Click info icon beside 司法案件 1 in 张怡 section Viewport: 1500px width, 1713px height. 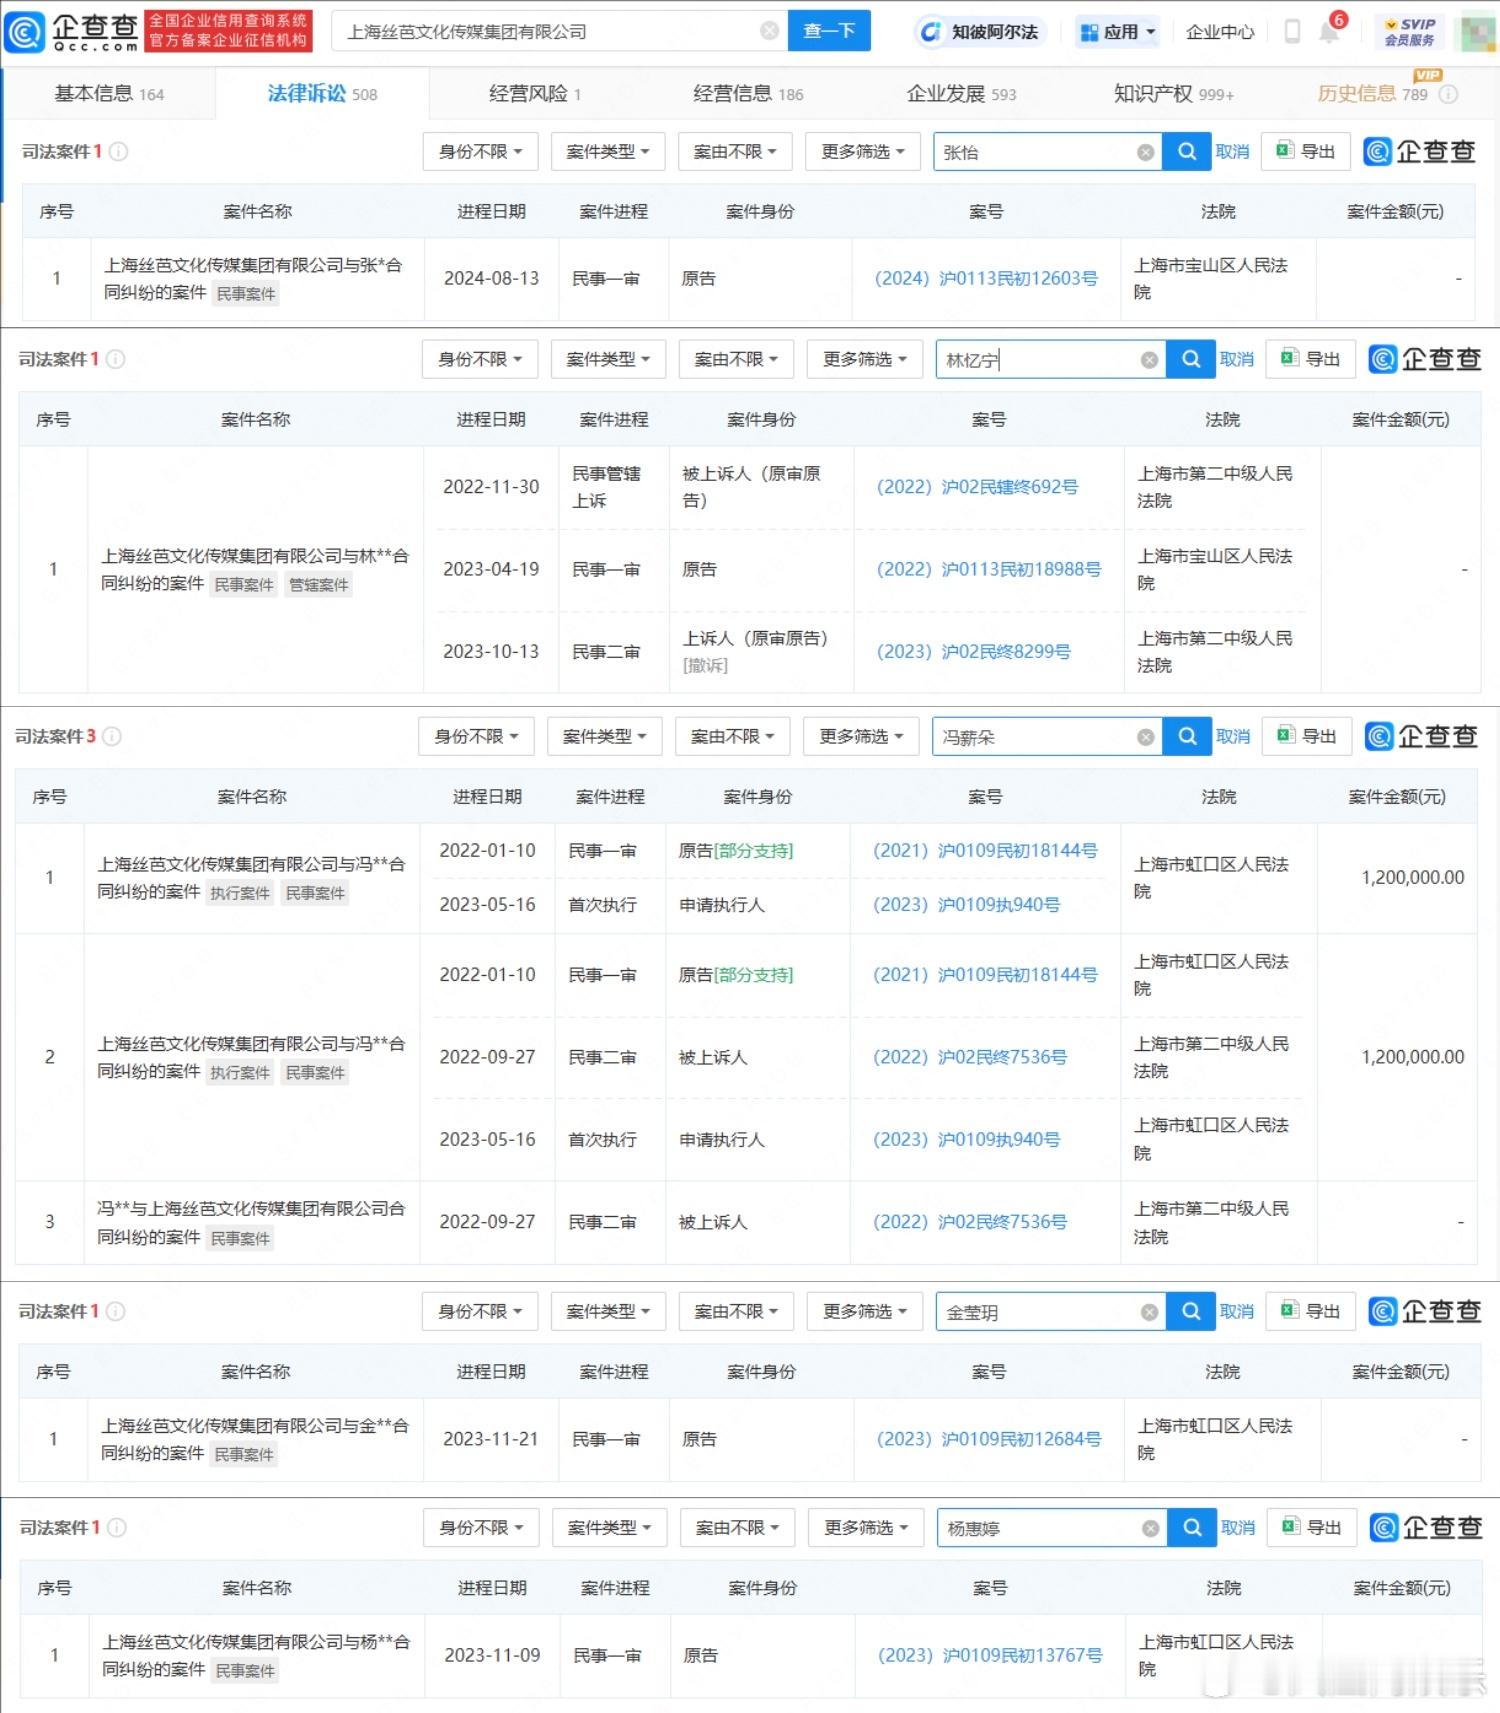[x=118, y=151]
